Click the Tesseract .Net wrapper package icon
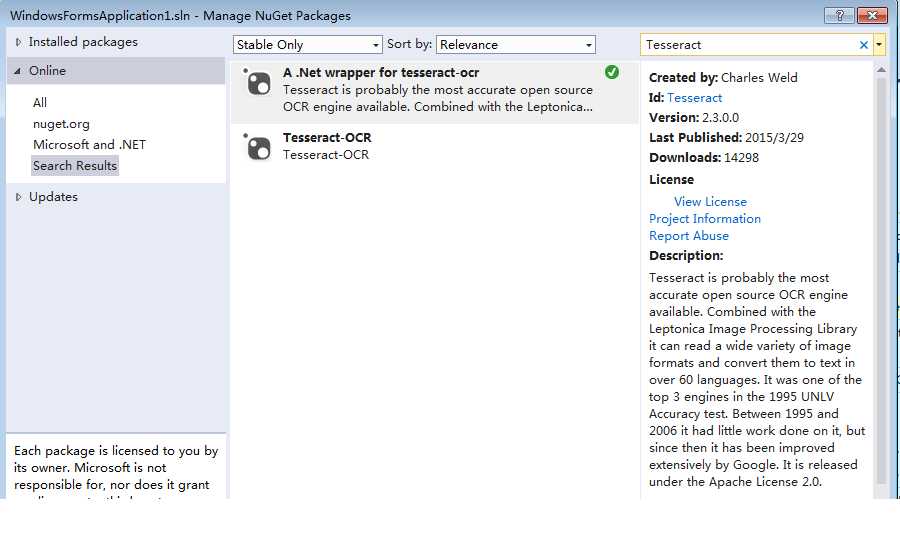The width and height of the screenshot is (900, 540). point(258,83)
